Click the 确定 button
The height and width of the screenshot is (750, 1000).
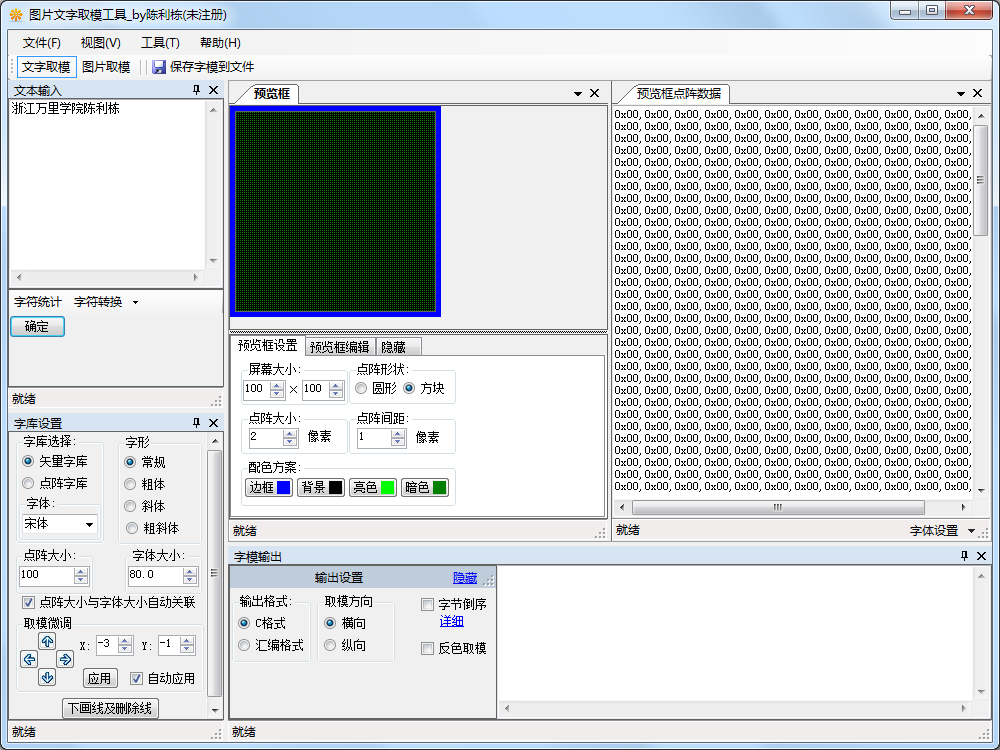(37, 326)
